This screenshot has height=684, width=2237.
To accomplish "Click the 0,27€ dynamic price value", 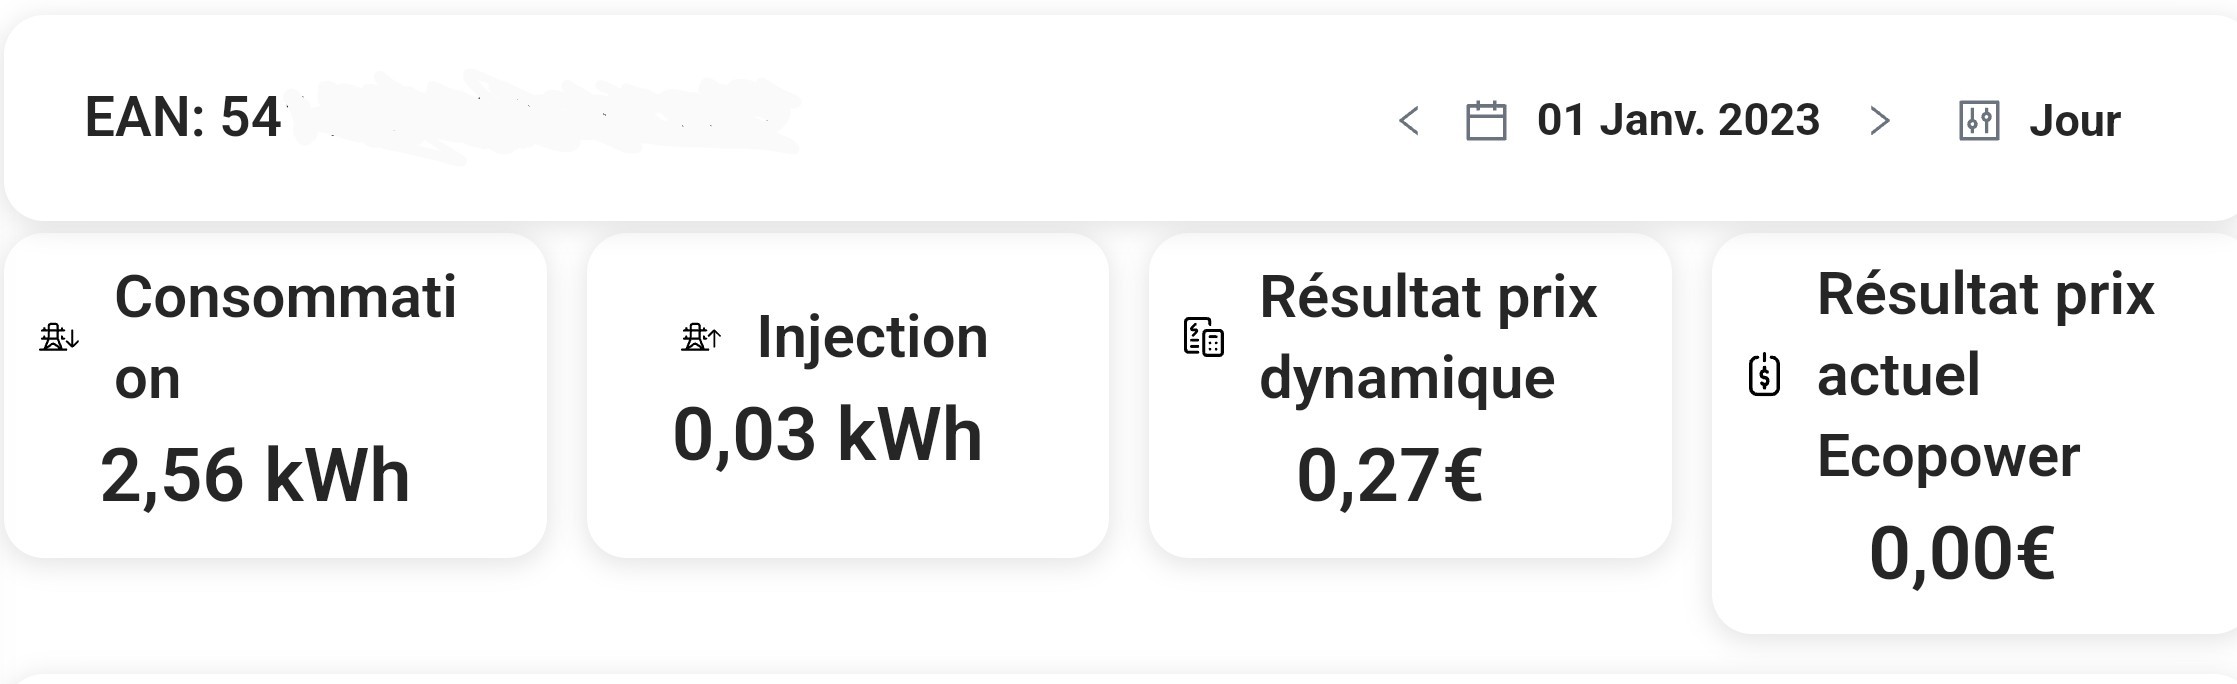I will 1389,475.
